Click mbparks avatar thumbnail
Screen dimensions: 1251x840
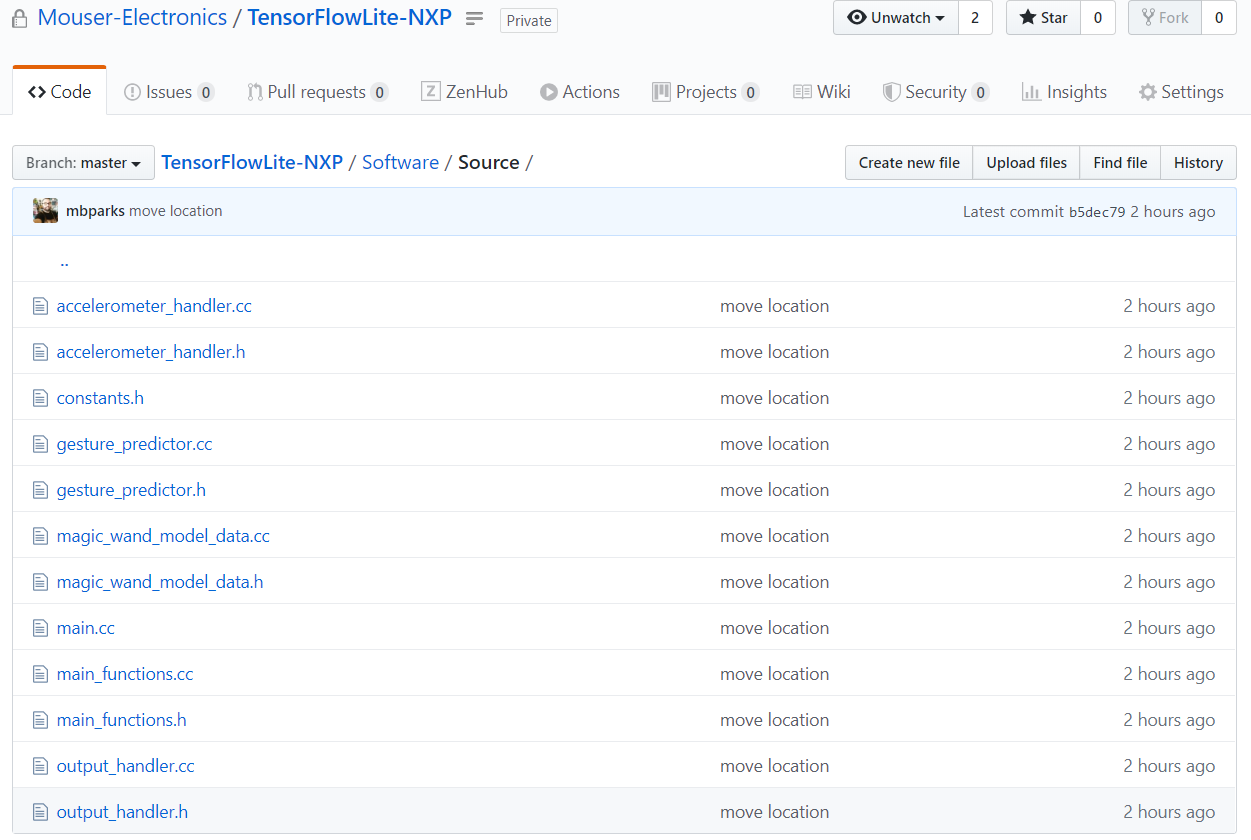(x=45, y=211)
